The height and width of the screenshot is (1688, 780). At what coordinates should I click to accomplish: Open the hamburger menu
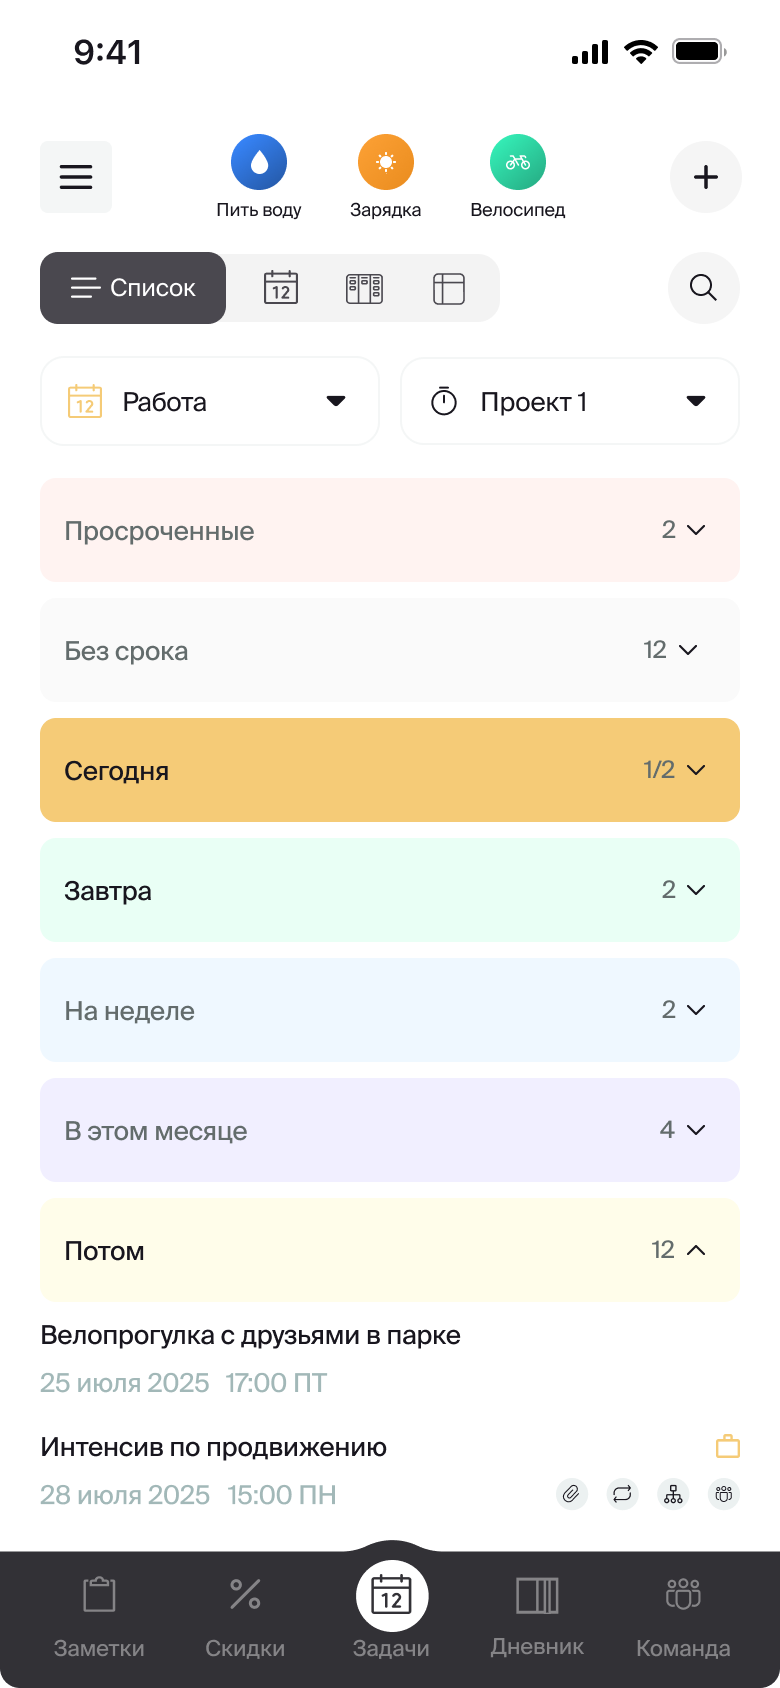tap(76, 177)
